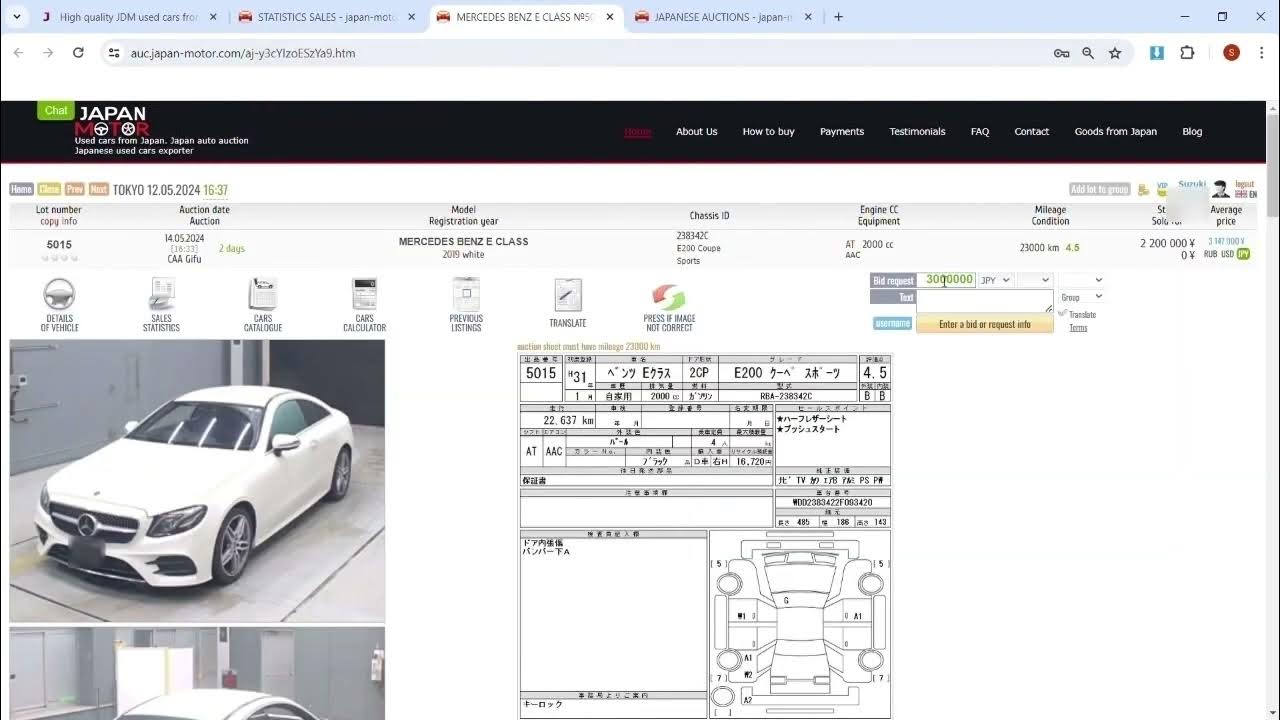
Task: Click the Translate document icon
Action: [568, 296]
